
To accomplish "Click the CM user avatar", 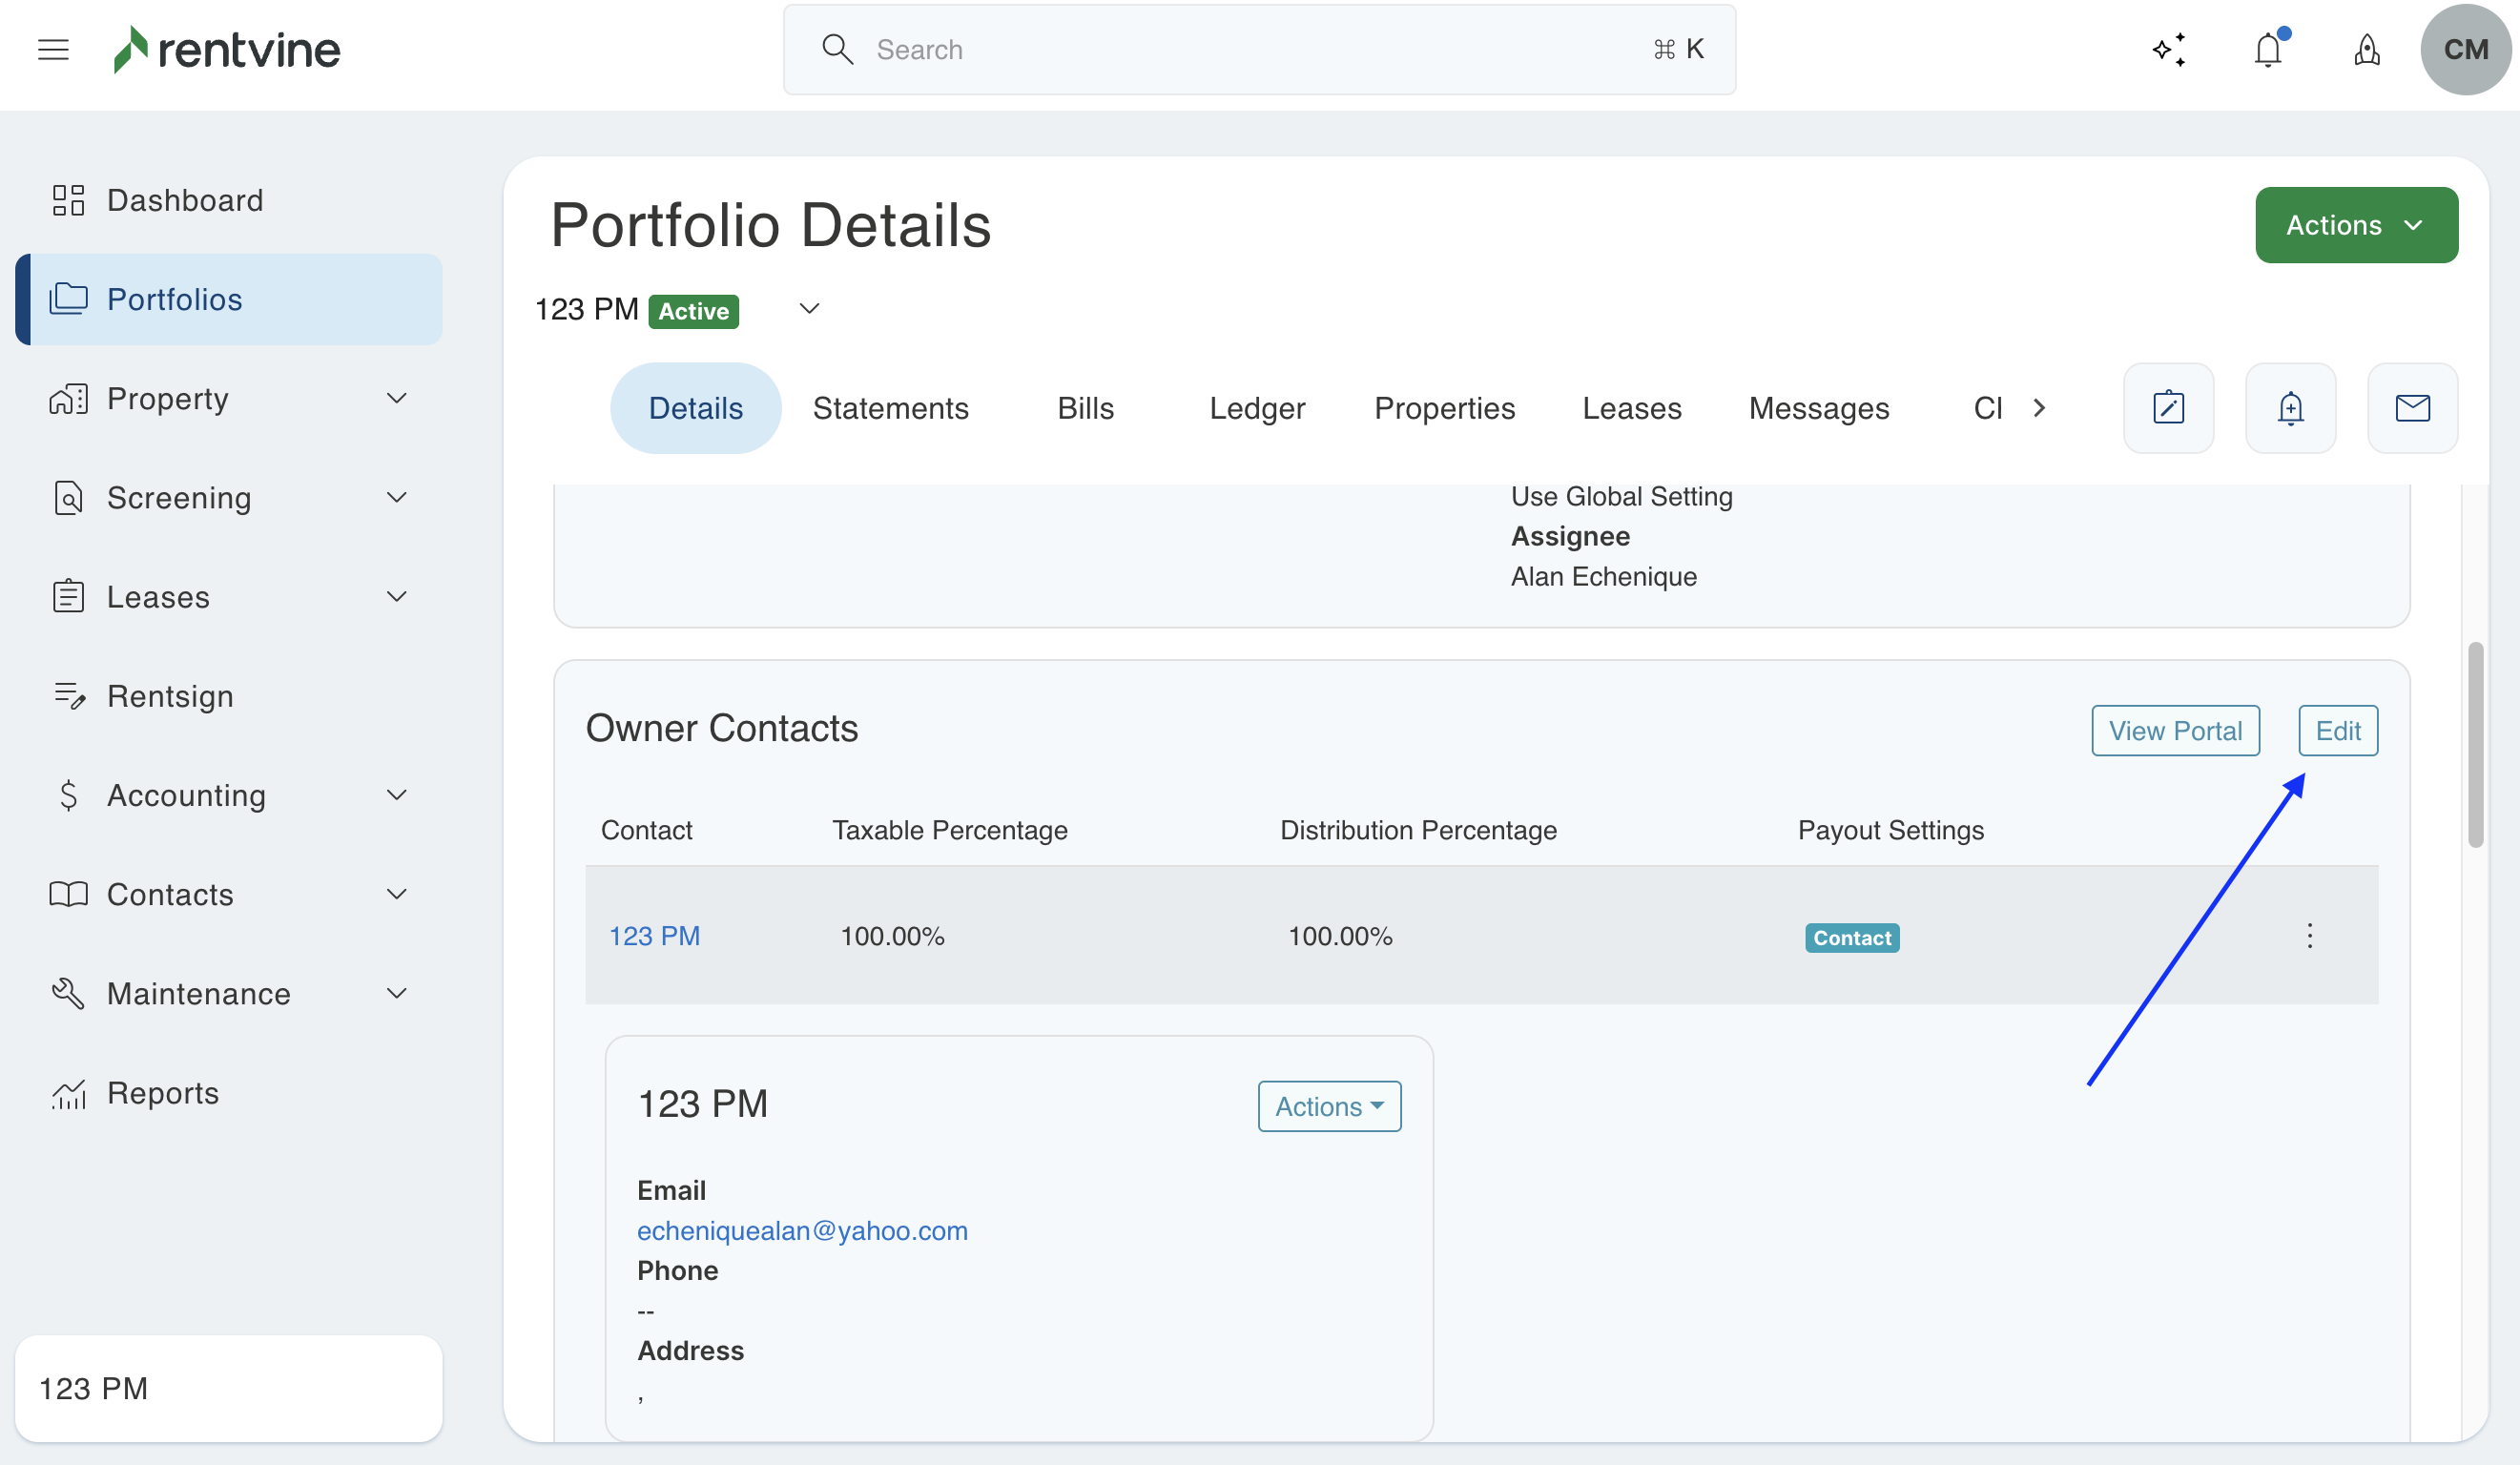I will pyautogui.click(x=2465, y=49).
